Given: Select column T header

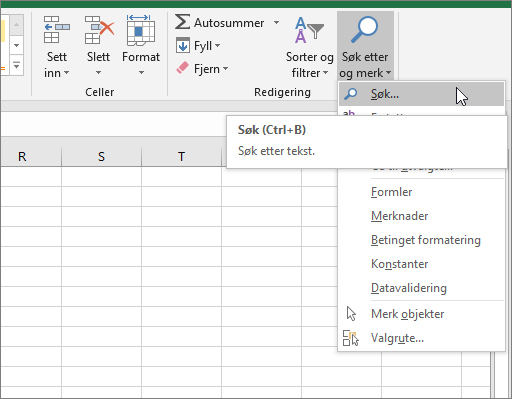Looking at the screenshot, I should [181, 156].
